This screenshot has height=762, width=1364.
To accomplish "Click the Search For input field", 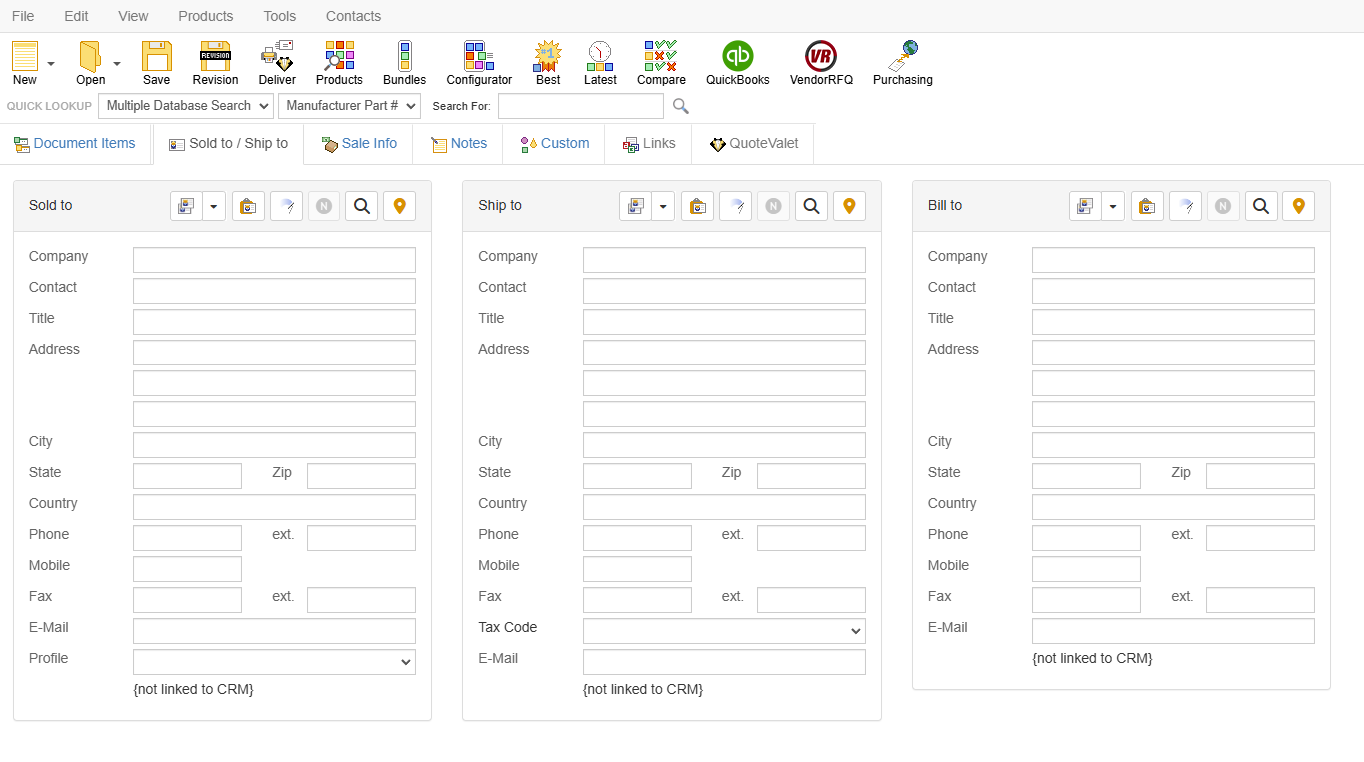I will coord(580,106).
